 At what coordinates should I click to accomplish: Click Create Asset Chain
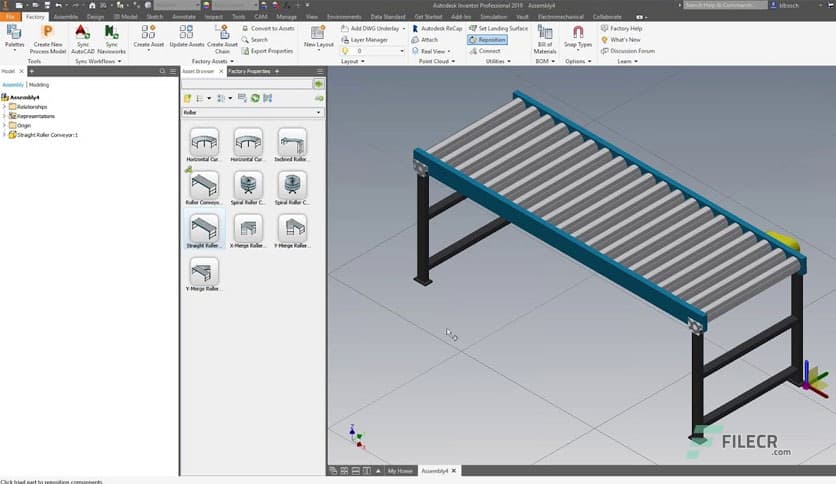coord(222,38)
